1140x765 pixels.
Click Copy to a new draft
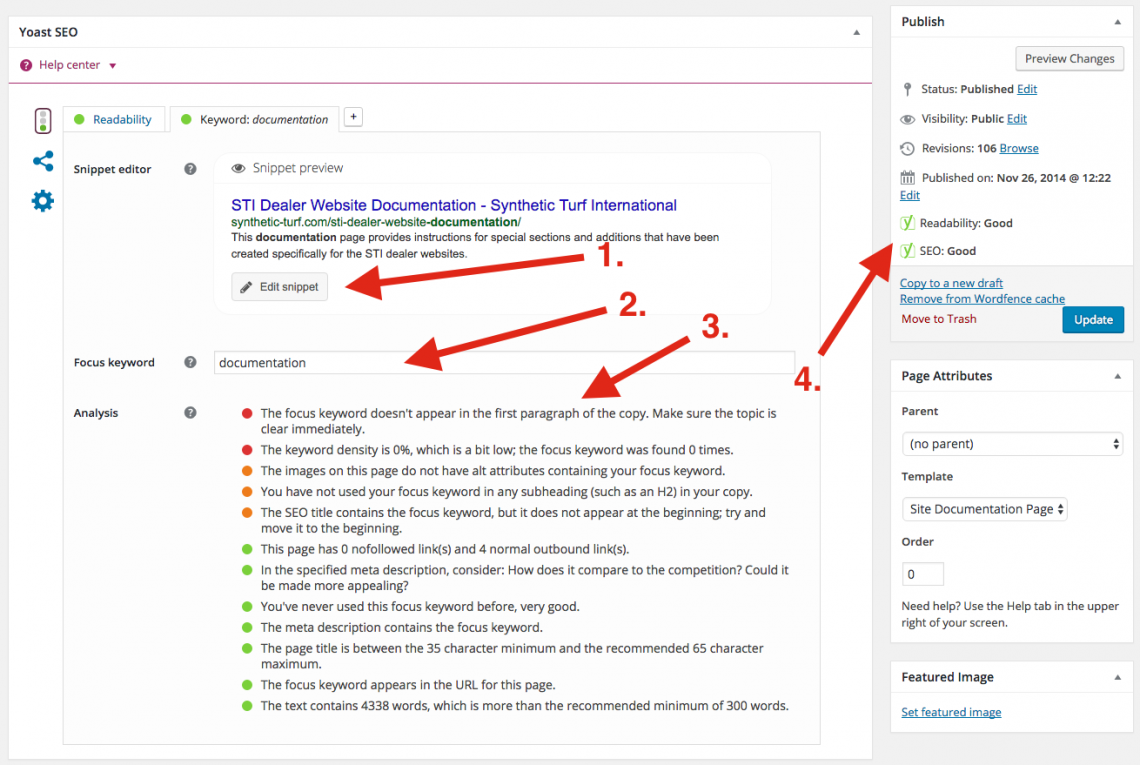[951, 283]
